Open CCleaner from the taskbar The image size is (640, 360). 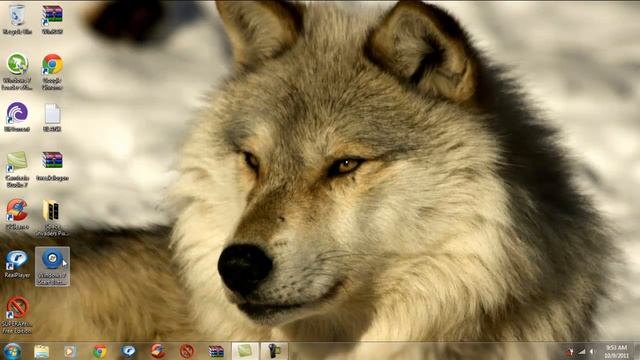click(x=158, y=351)
